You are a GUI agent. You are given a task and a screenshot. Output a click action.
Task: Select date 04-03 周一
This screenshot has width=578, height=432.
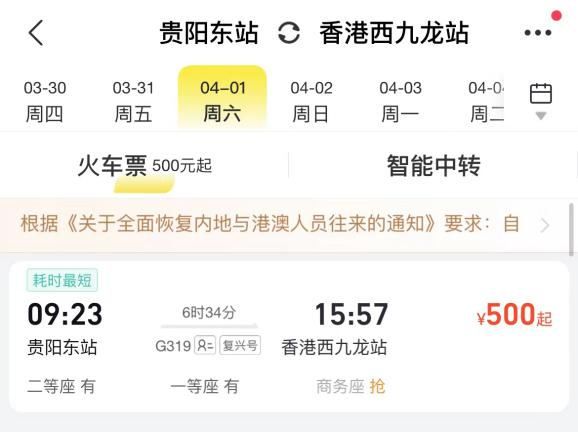(x=400, y=101)
